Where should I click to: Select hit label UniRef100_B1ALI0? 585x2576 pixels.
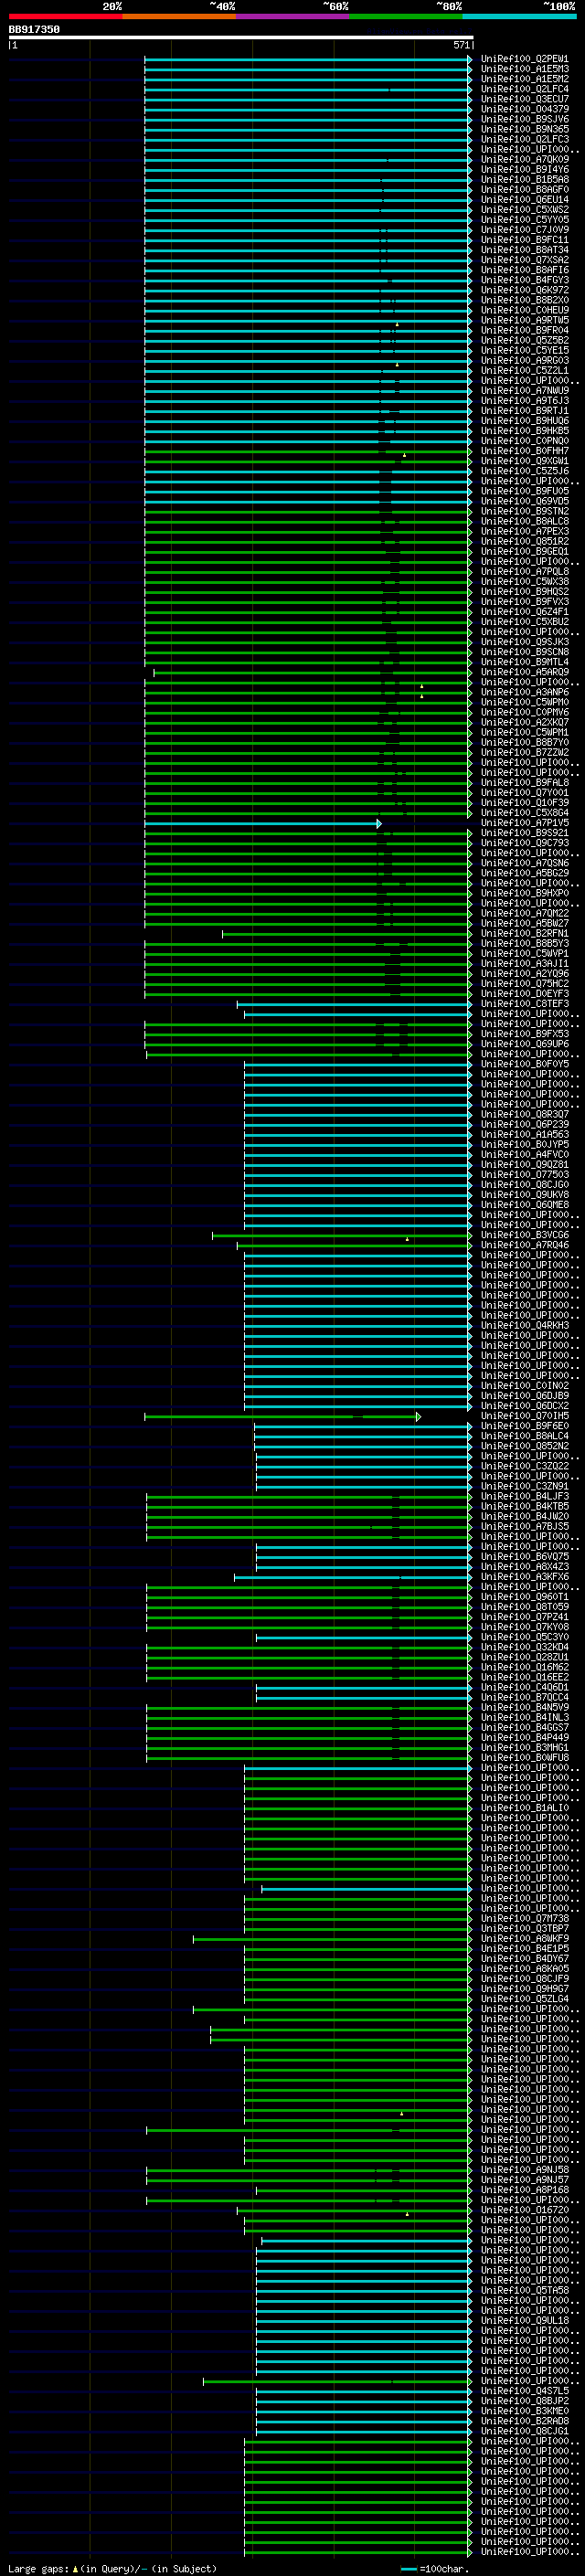click(x=524, y=1808)
